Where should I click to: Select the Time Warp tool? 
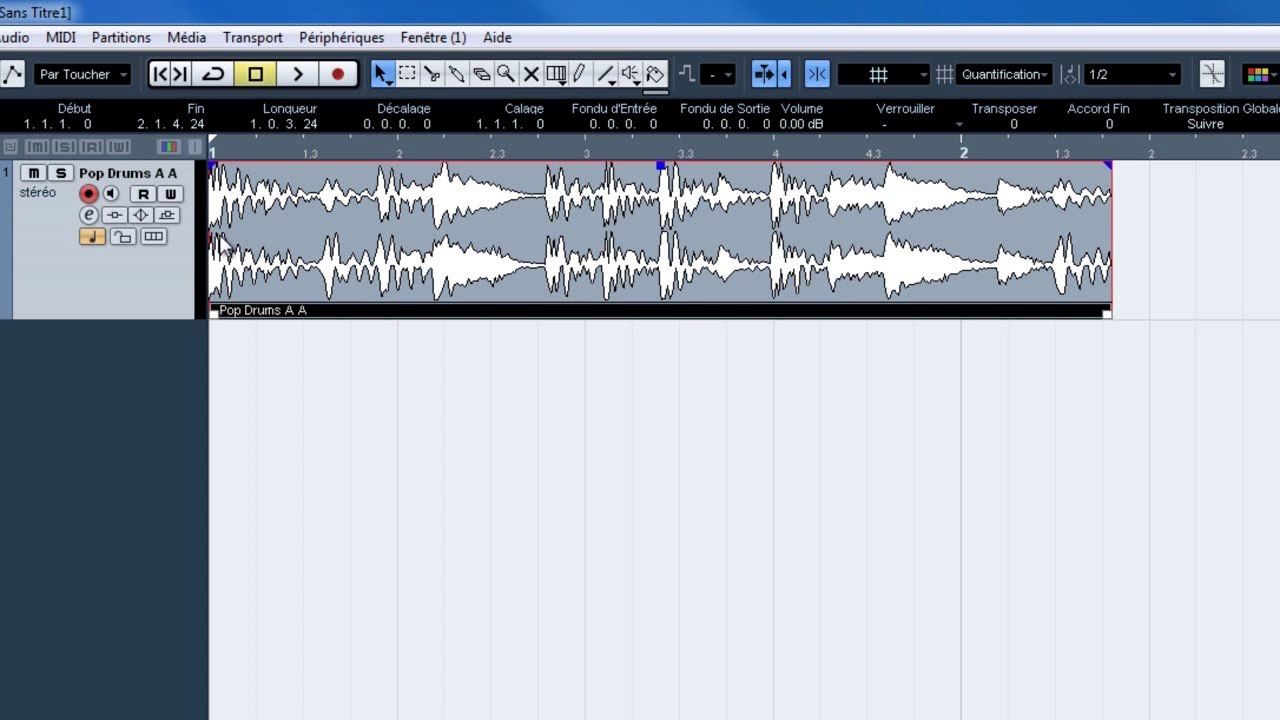pyautogui.click(x=556, y=74)
